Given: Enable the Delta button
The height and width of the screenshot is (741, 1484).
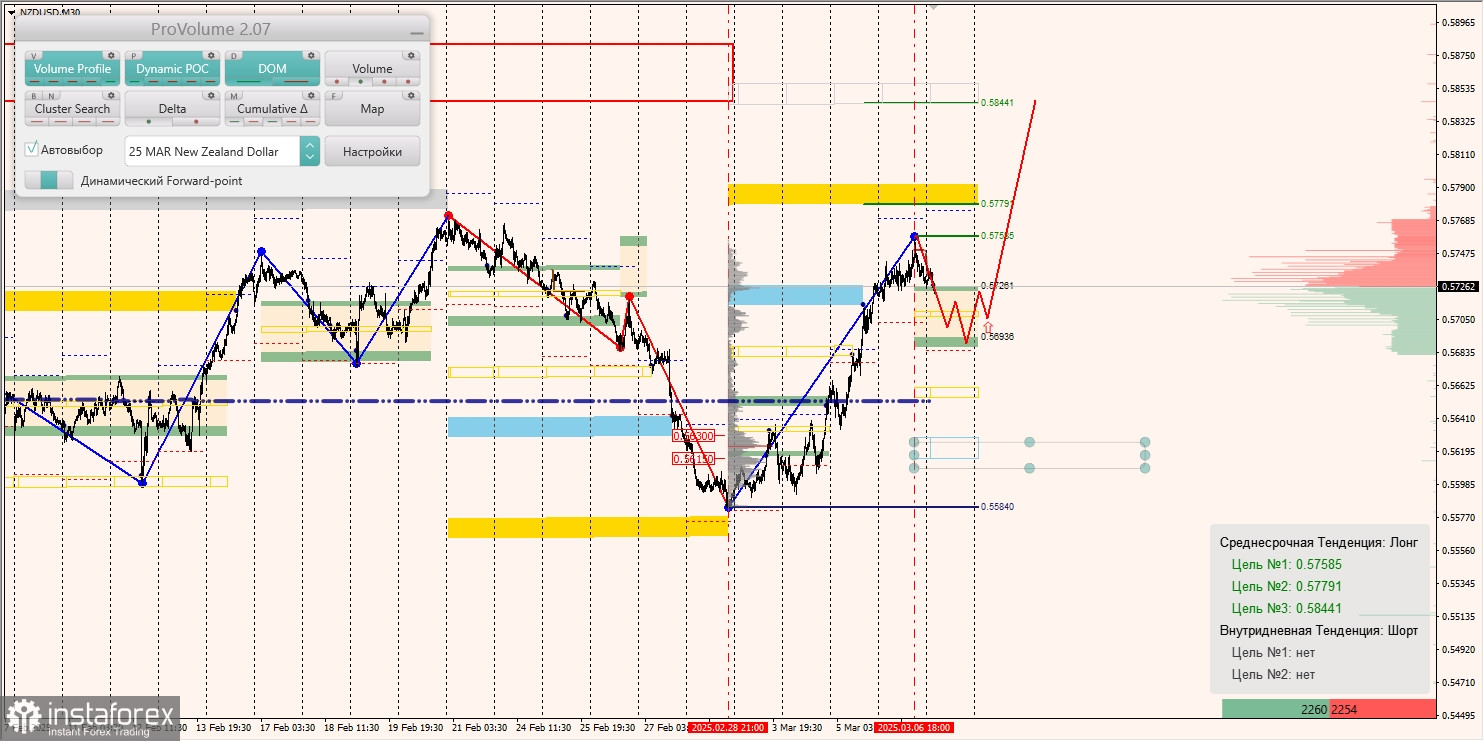Looking at the screenshot, I should (172, 108).
